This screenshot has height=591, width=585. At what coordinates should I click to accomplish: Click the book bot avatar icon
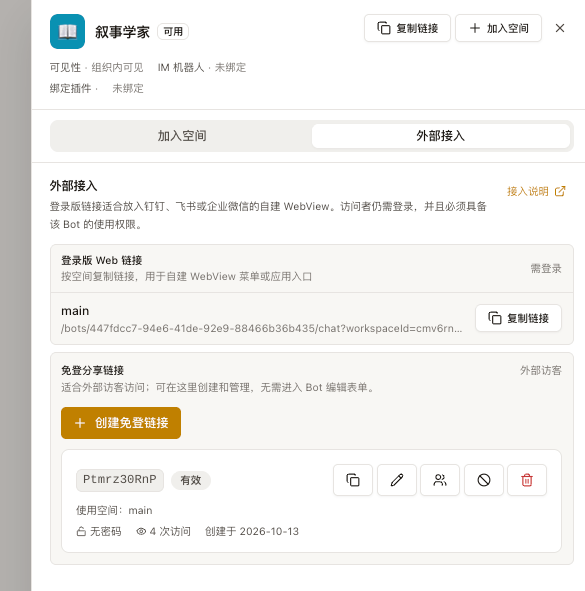[67, 32]
